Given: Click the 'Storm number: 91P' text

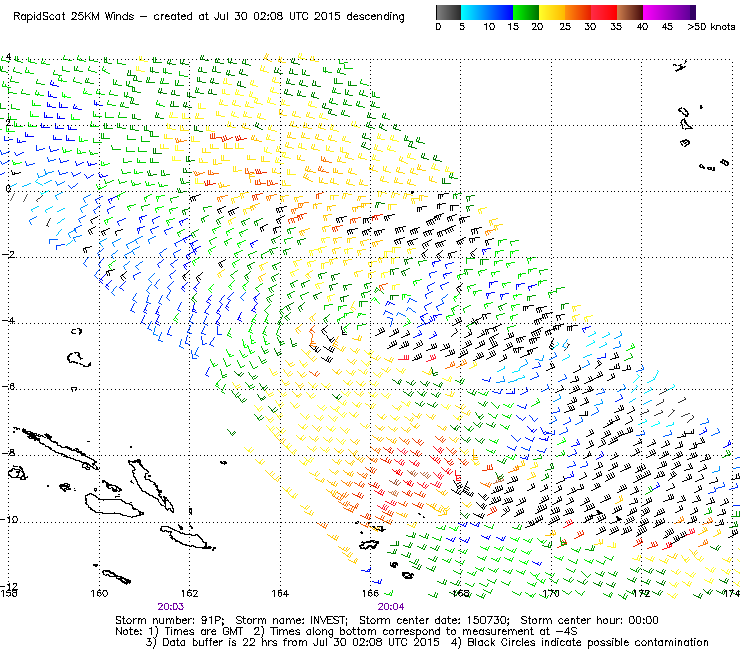Looking at the screenshot, I should 169,620.
